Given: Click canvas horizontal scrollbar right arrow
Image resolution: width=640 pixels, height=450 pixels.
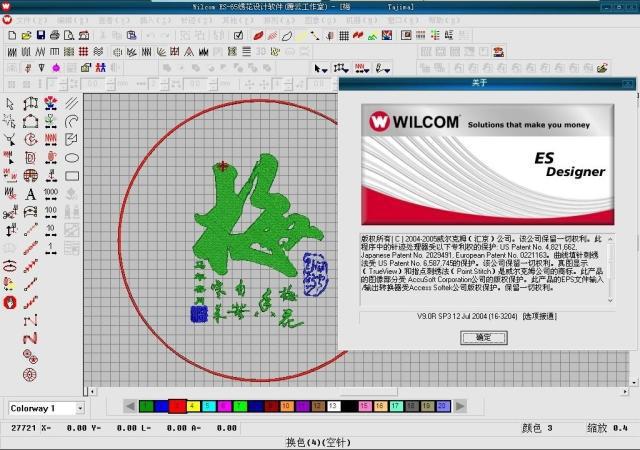Looking at the screenshot, I should [x=625, y=391].
